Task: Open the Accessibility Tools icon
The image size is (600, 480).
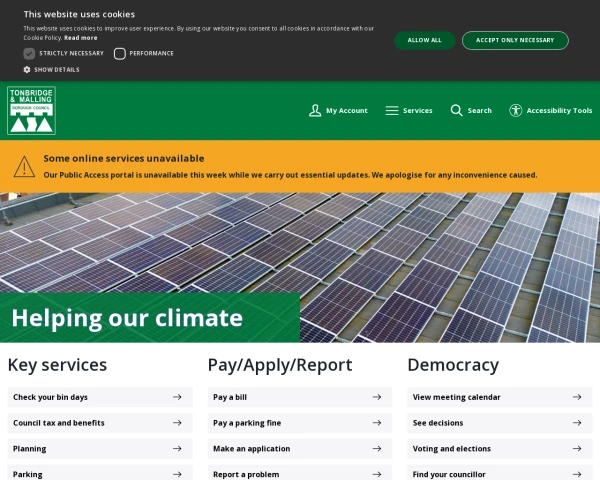Action: point(516,110)
